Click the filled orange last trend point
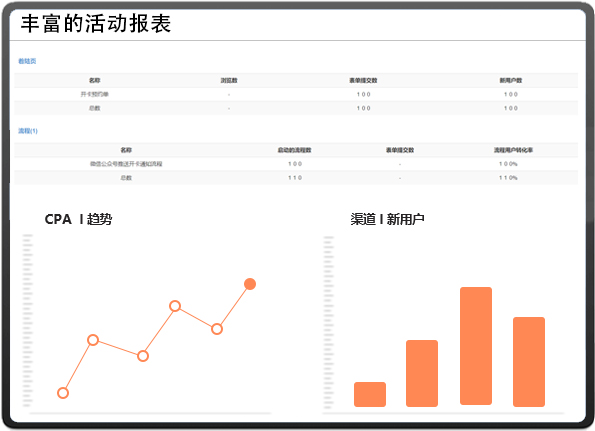Image resolution: width=595 pixels, height=431 pixels. (250, 284)
